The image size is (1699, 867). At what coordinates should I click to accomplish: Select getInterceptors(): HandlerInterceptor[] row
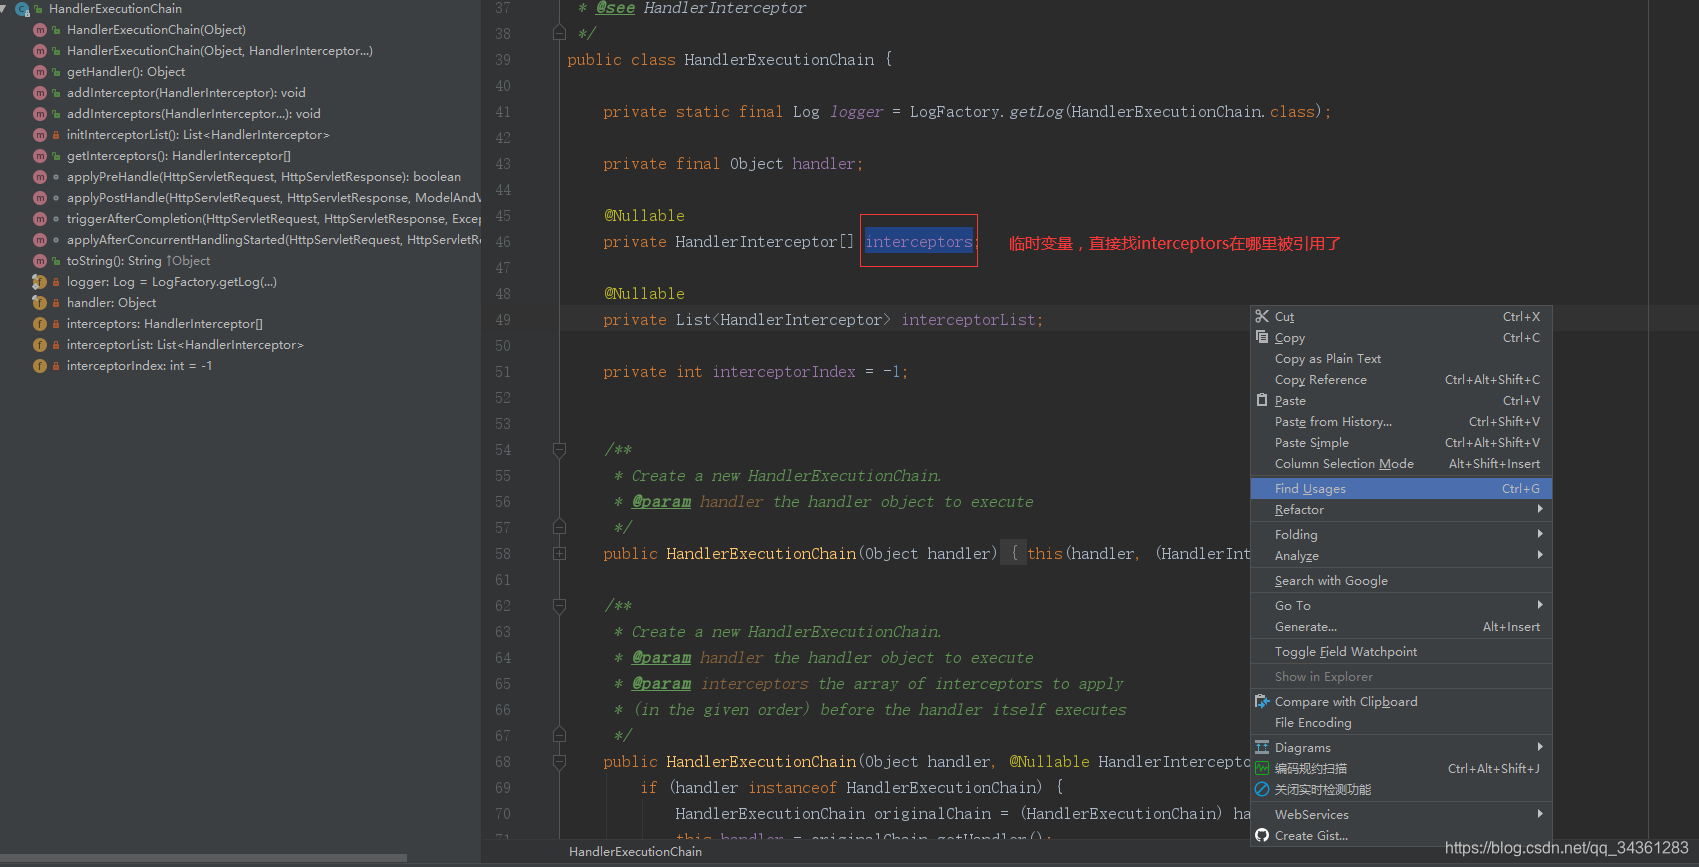tap(179, 156)
